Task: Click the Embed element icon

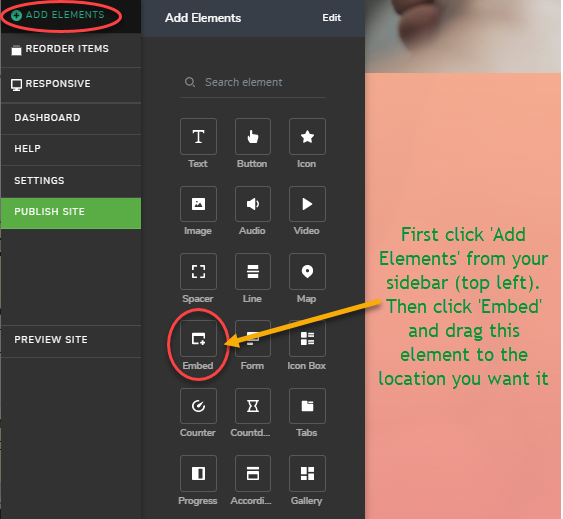Action: click(198, 339)
